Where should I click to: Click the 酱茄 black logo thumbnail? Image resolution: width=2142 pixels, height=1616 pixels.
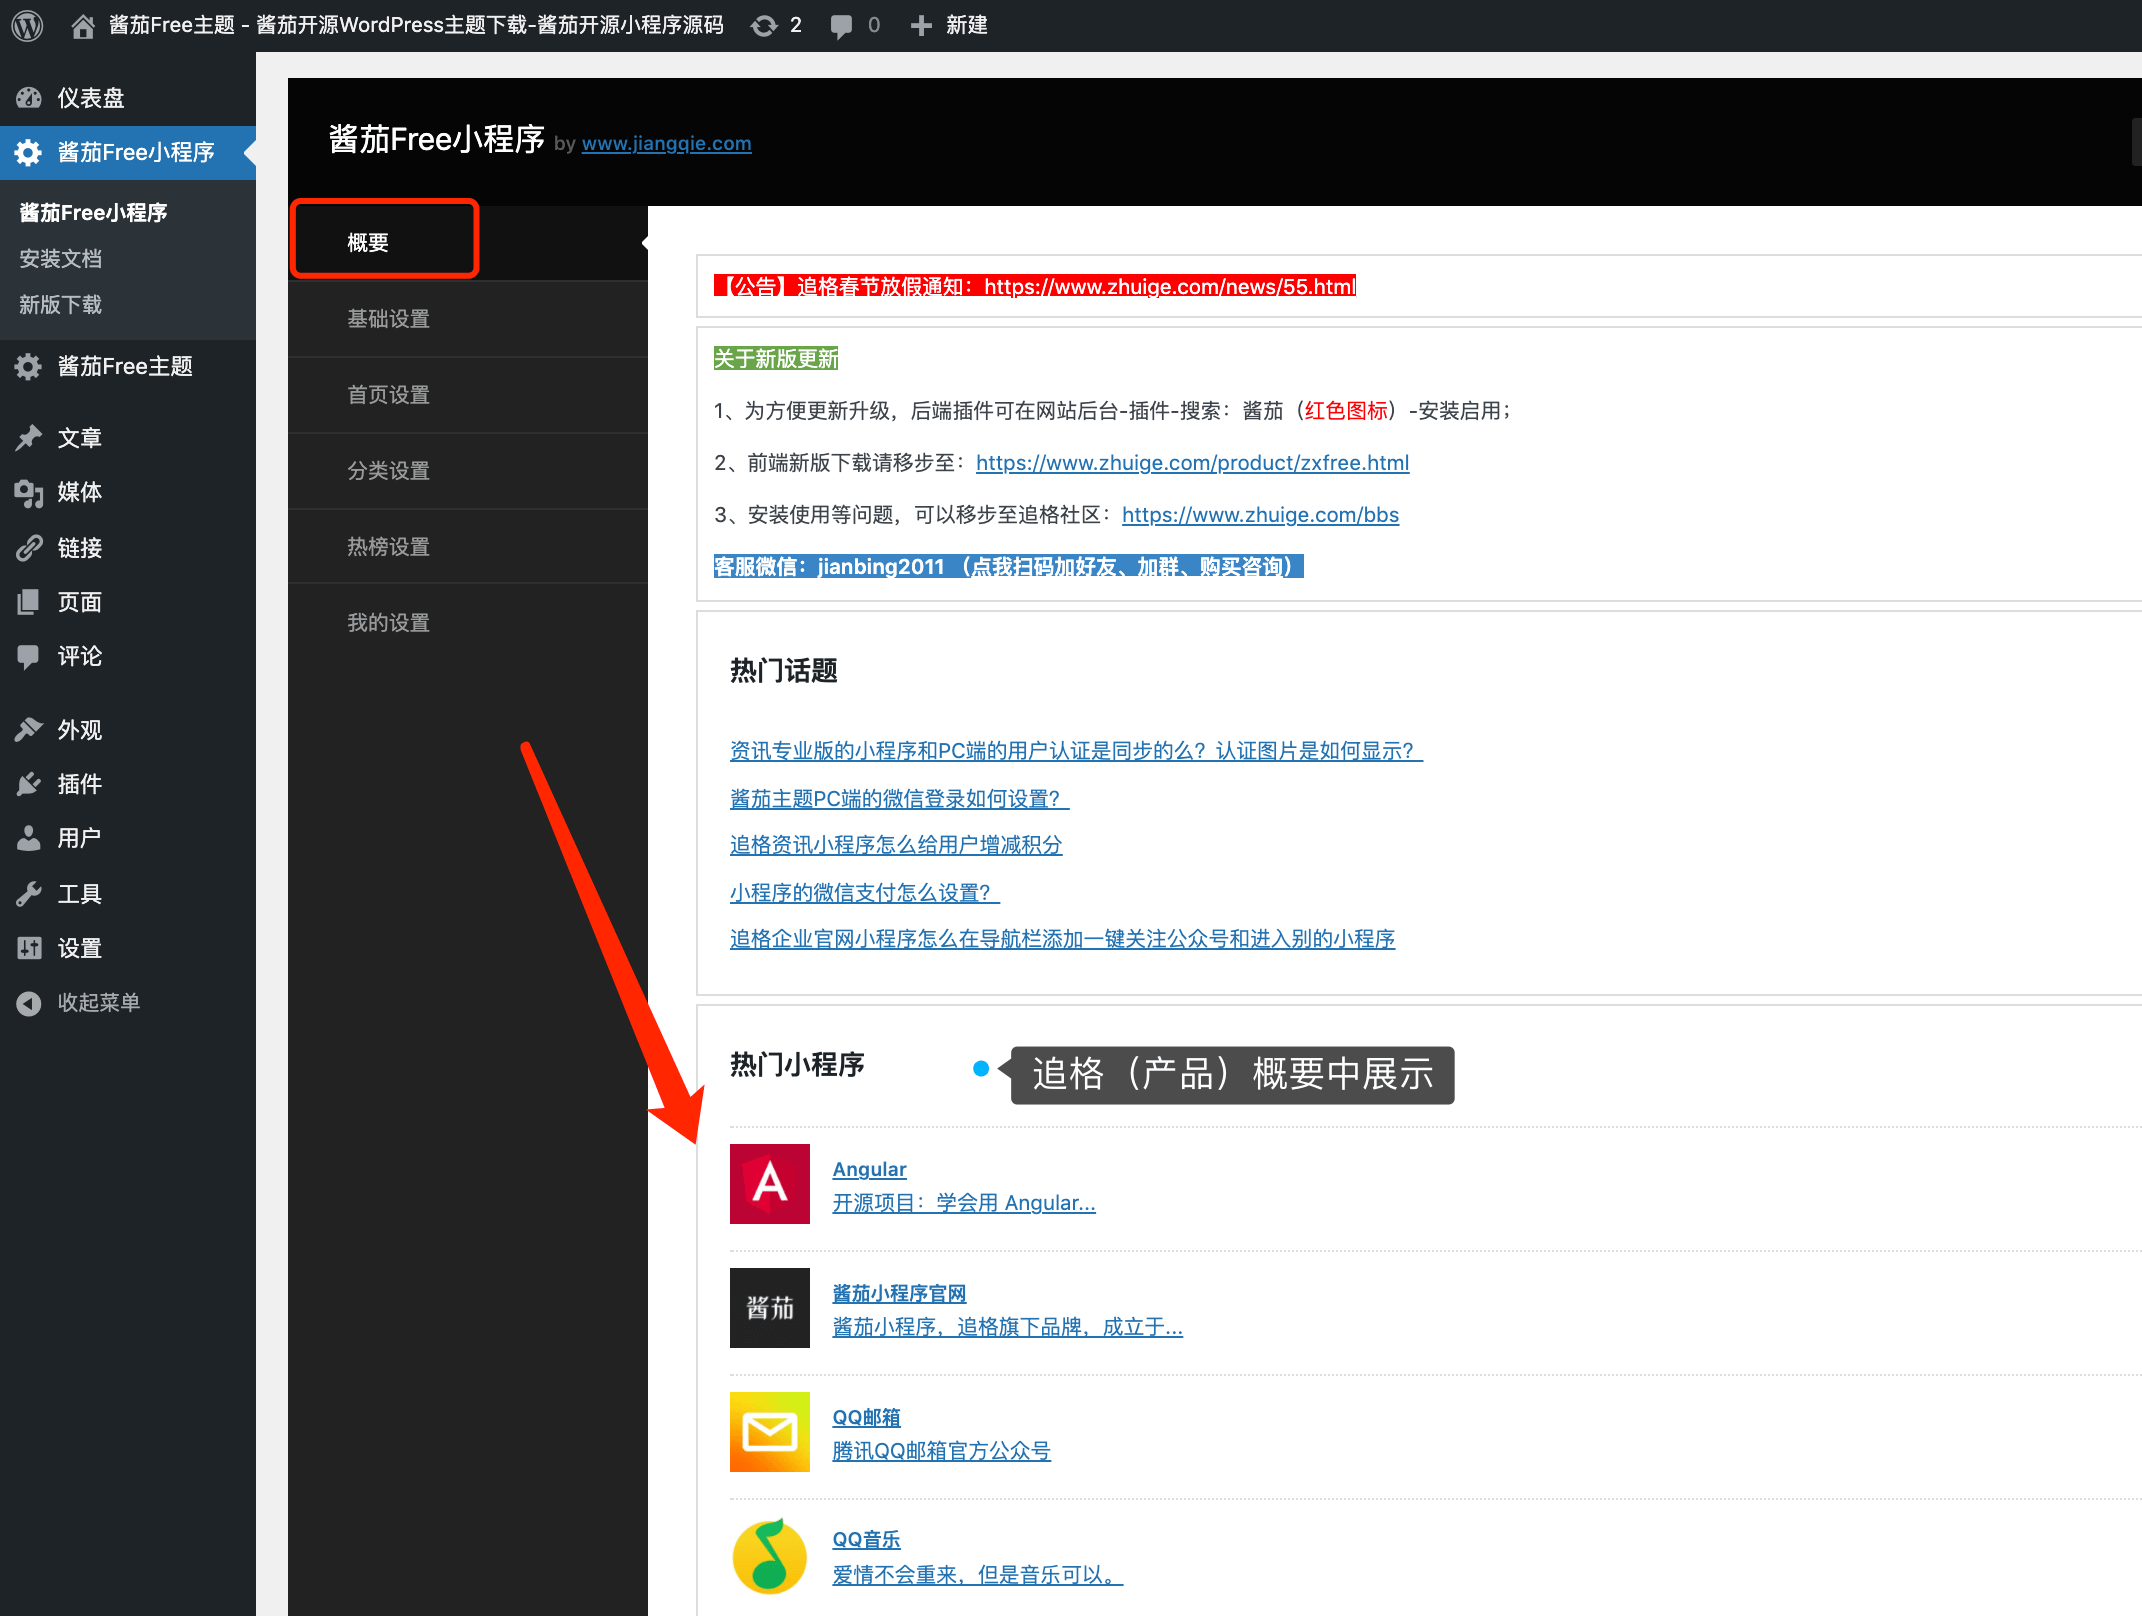(x=770, y=1308)
